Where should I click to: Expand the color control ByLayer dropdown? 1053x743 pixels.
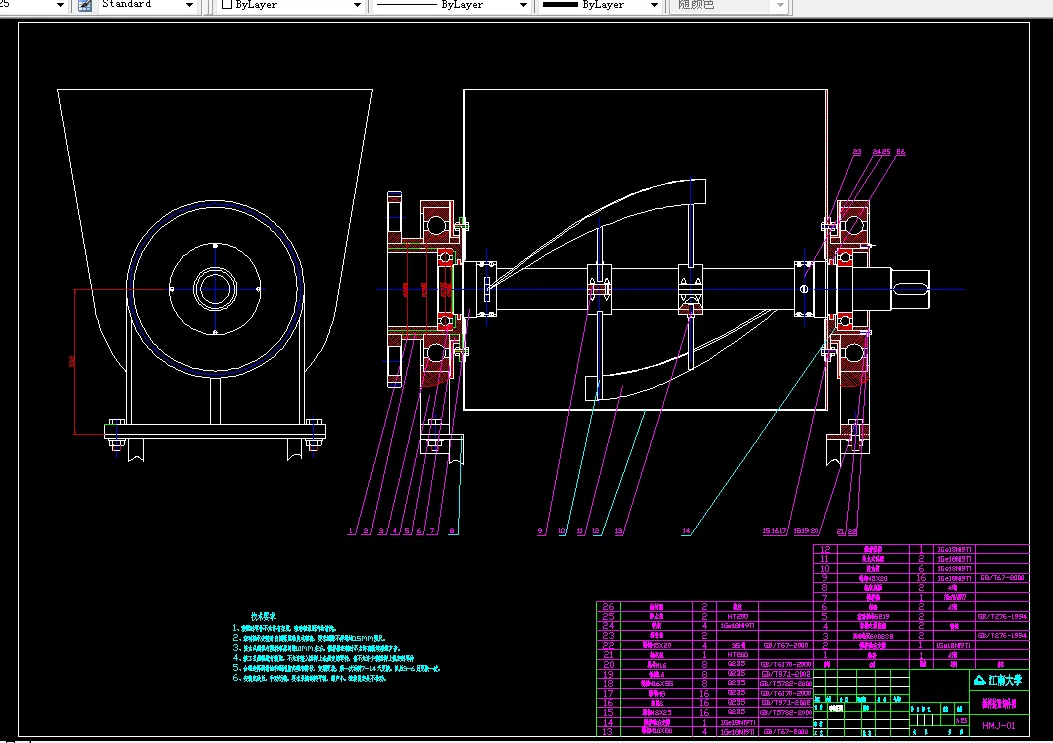[357, 5]
